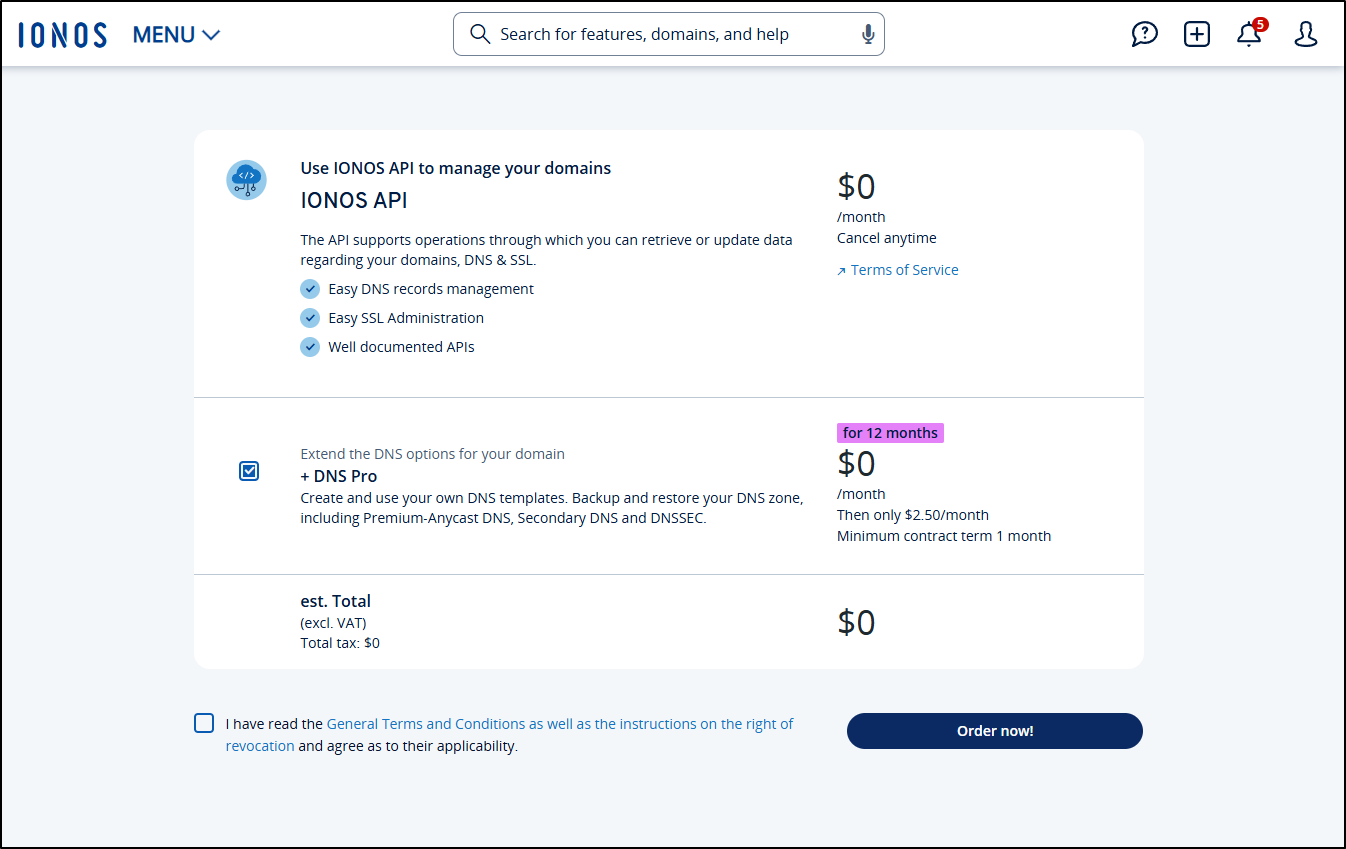The width and height of the screenshot is (1346, 849).
Task: Open the notifications bell icon
Action: point(1249,35)
